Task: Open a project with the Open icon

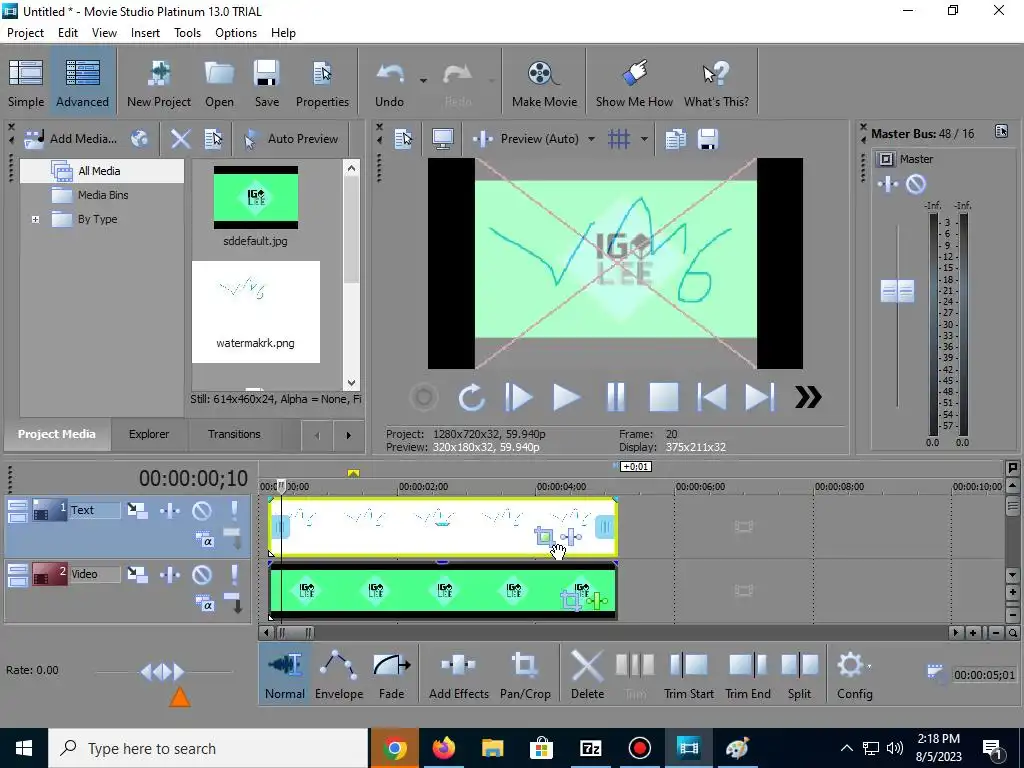Action: click(x=219, y=83)
